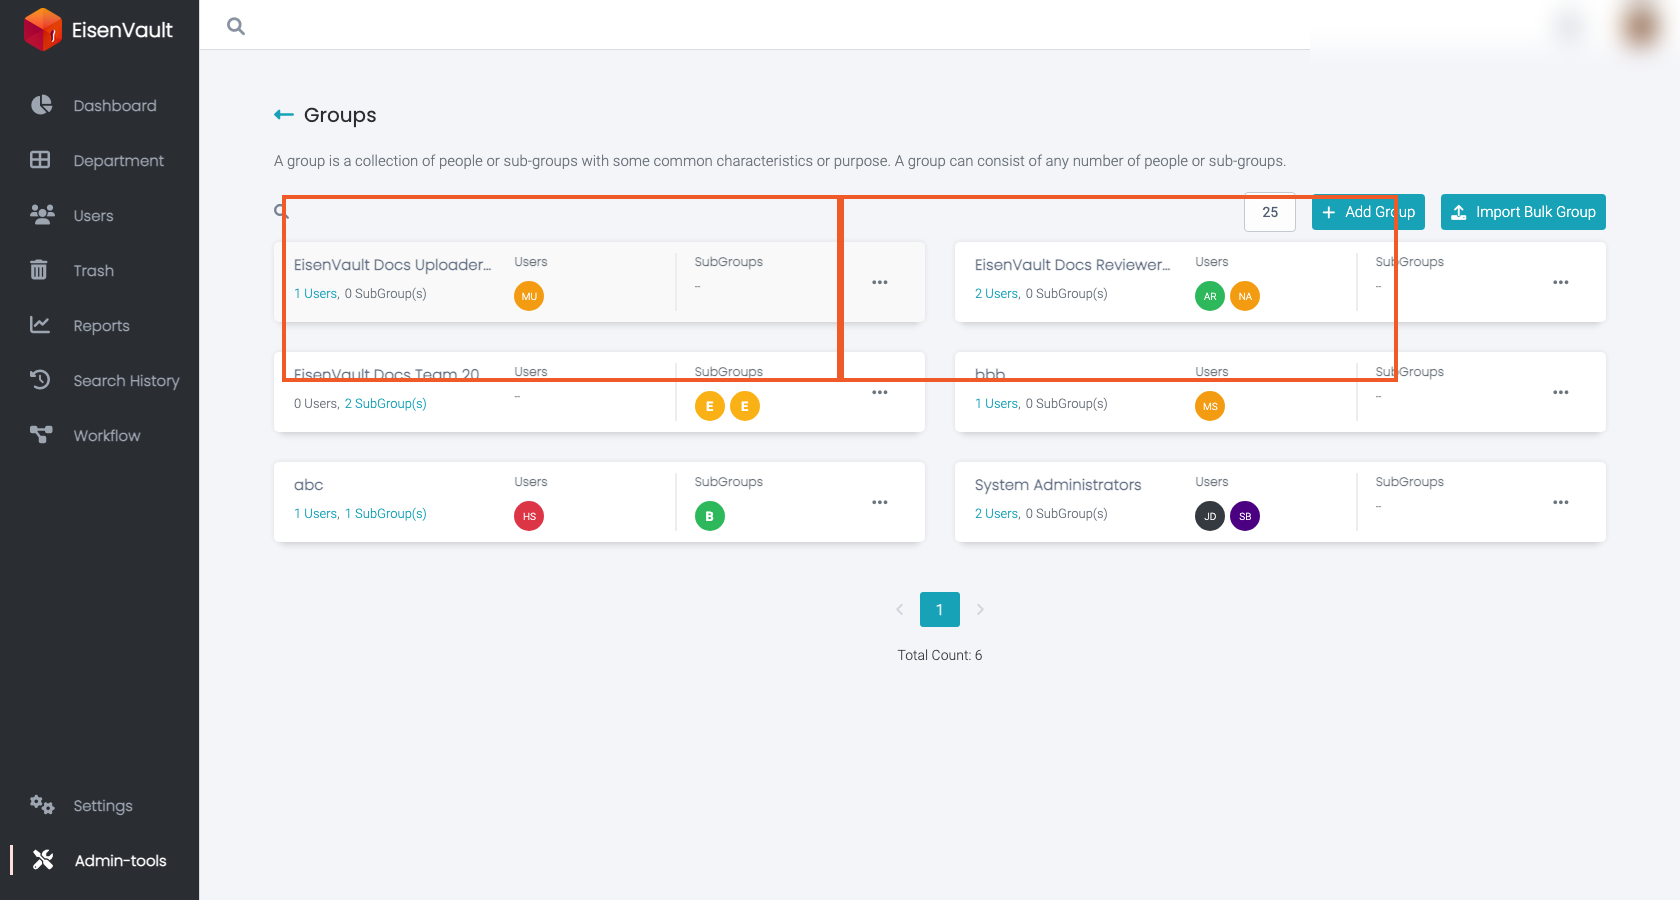Click the next page arrow
This screenshot has height=900, width=1680.
point(980,609)
